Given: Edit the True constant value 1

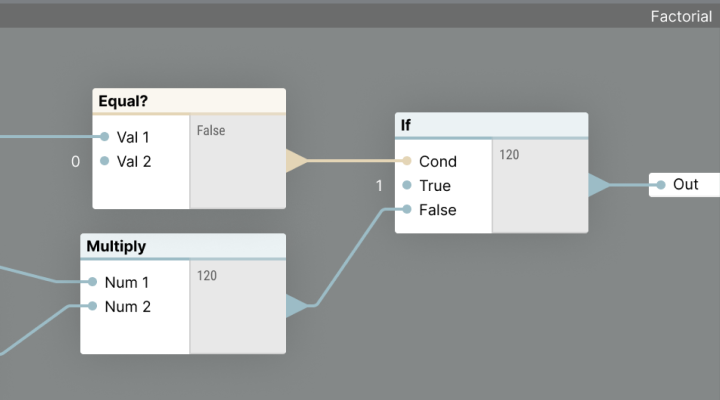Looking at the screenshot, I should [x=379, y=185].
